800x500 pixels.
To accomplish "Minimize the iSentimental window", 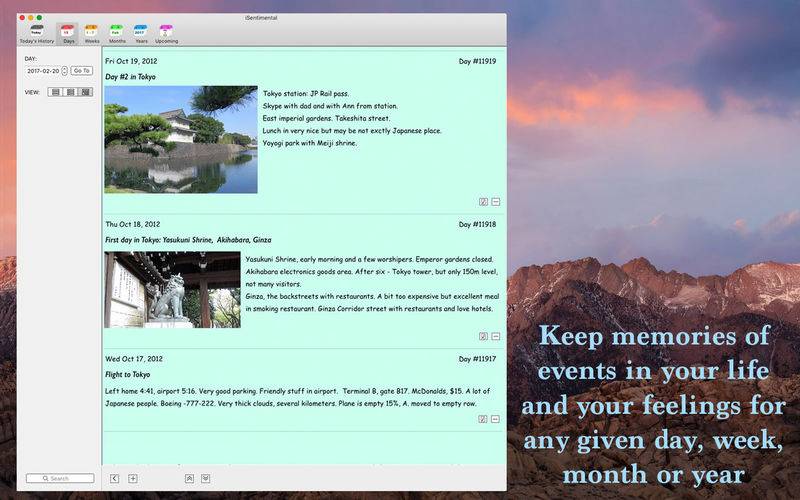I will pos(31,18).
